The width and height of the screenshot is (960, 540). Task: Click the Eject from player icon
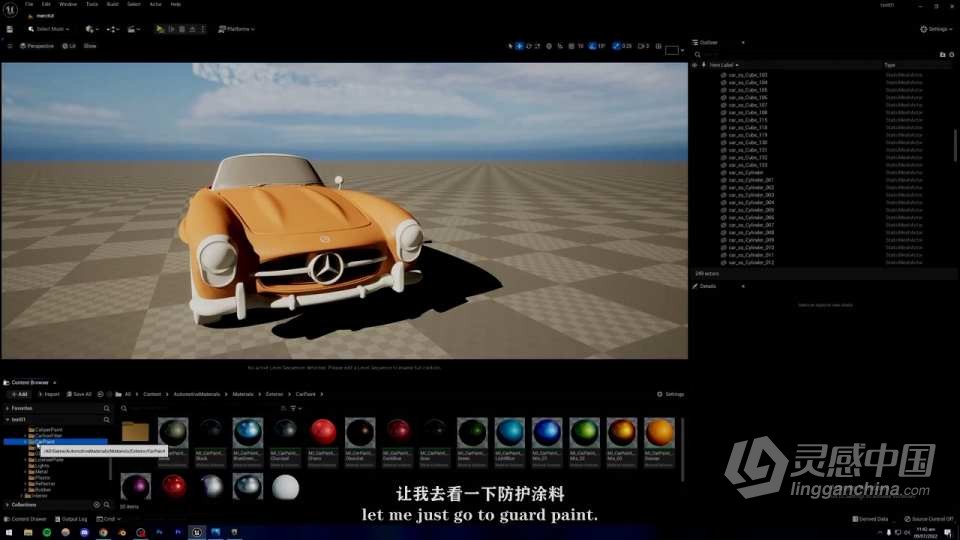pos(192,29)
